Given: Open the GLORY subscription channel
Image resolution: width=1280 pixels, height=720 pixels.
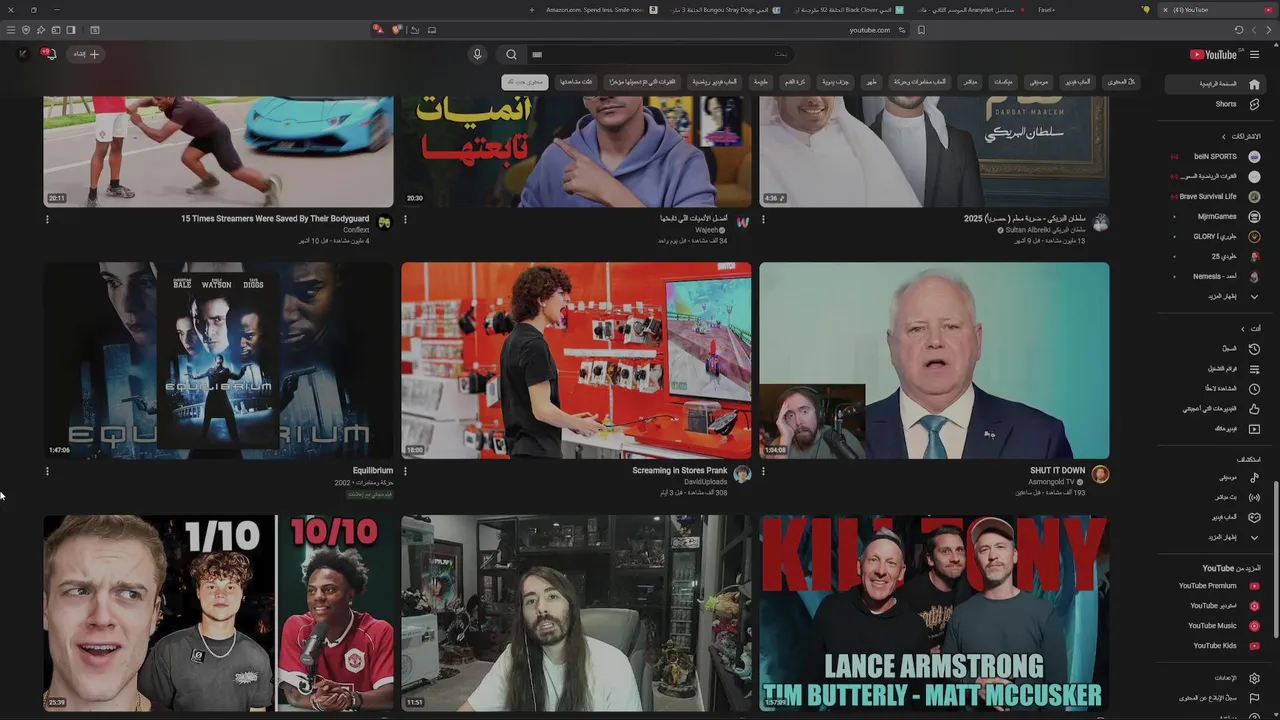Looking at the screenshot, I should [x=1214, y=236].
